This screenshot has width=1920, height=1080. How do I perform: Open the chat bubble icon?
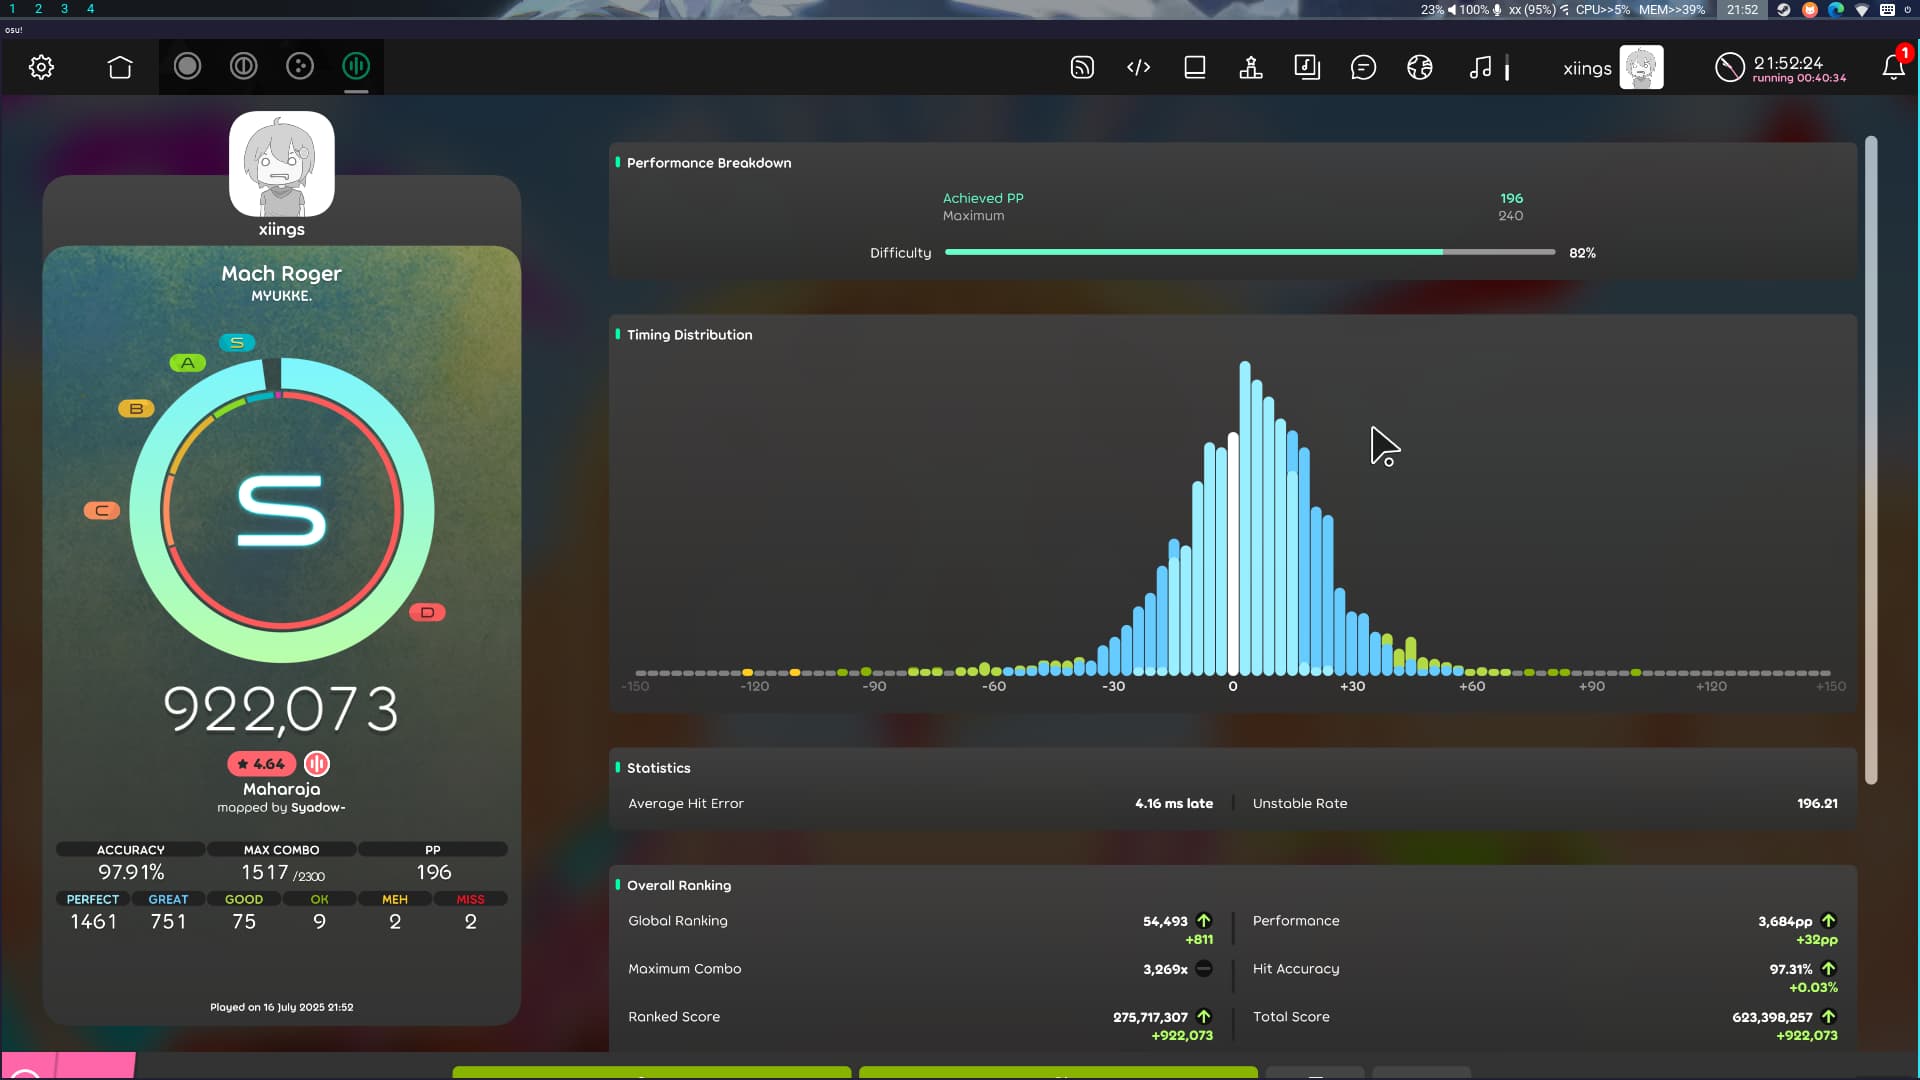pos(1363,67)
